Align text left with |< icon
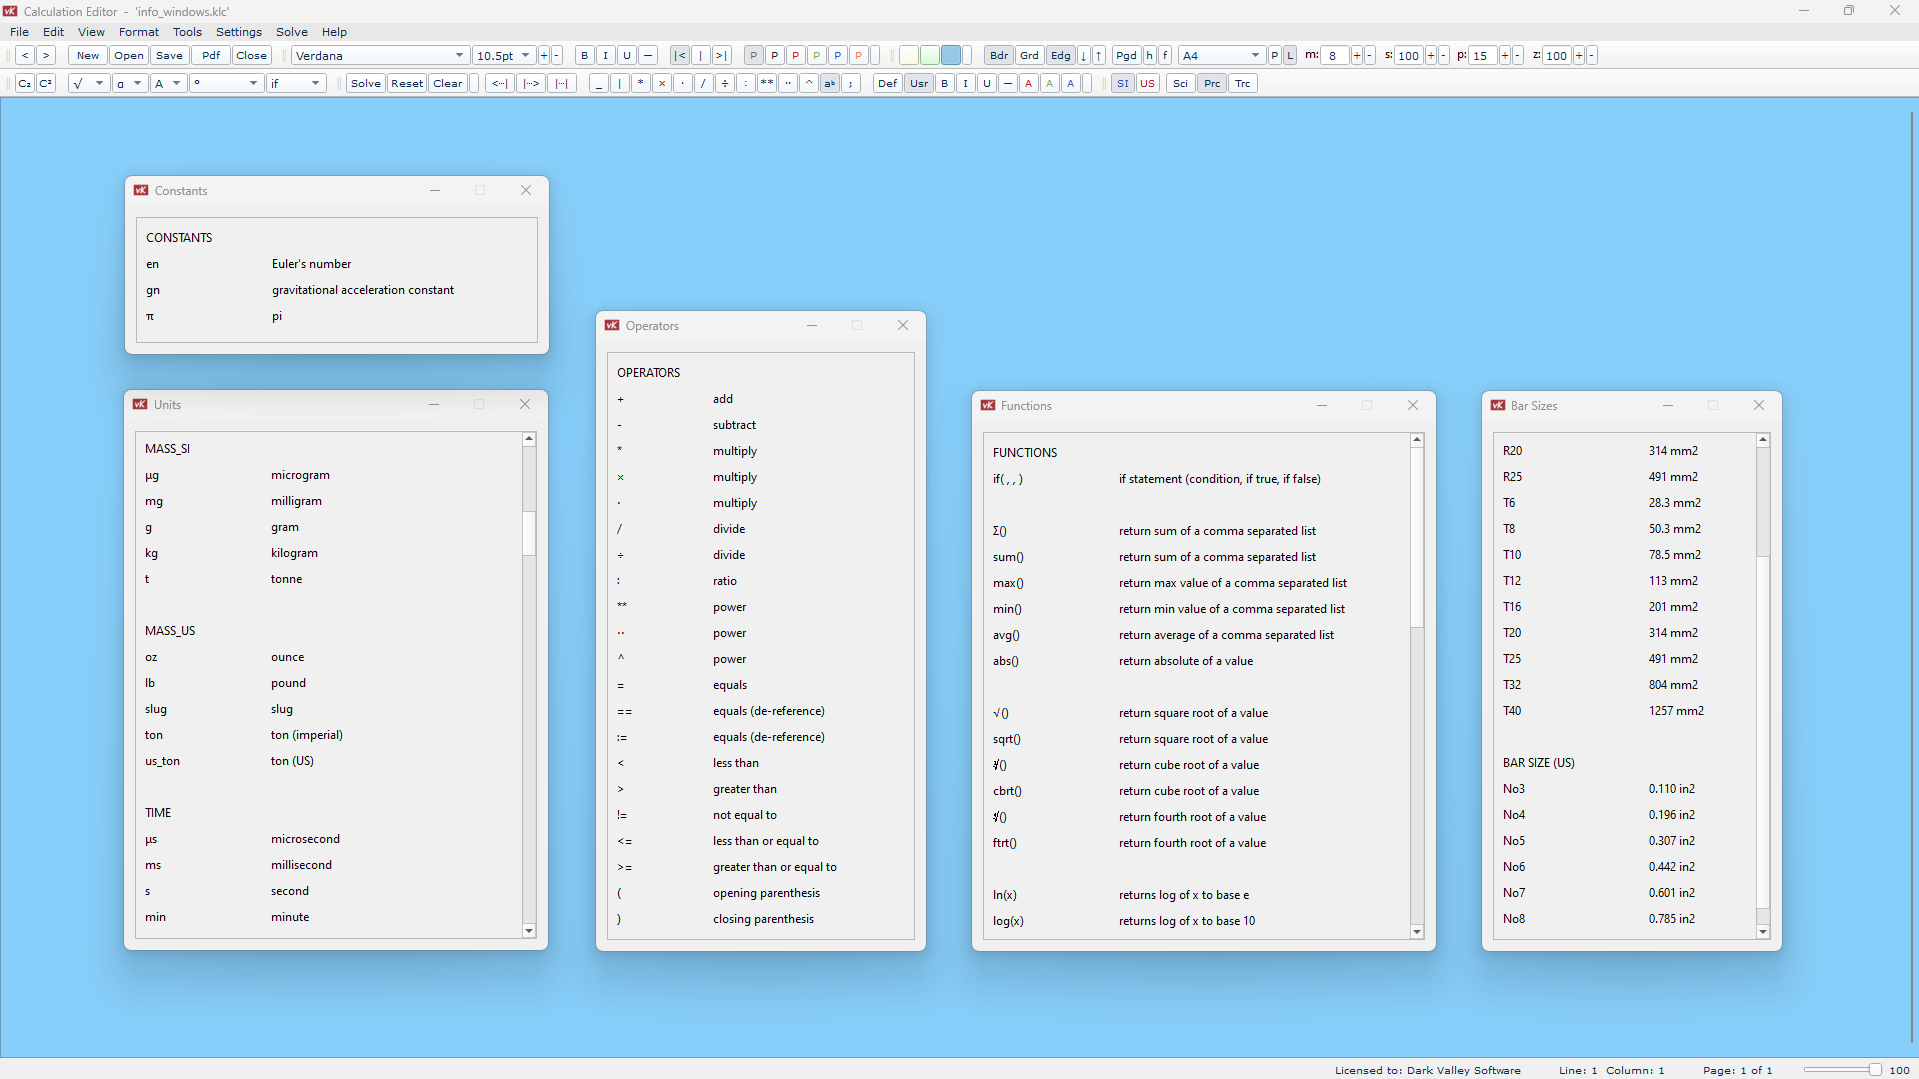The image size is (1919, 1079). (680, 56)
